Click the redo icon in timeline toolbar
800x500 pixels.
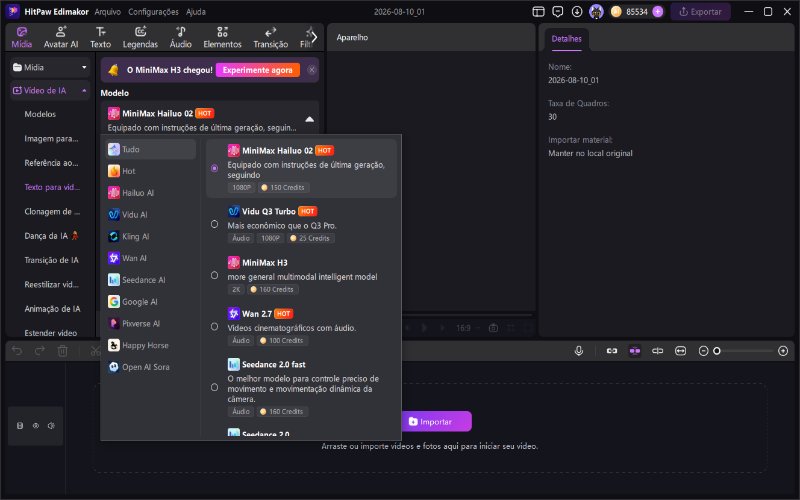(40, 351)
